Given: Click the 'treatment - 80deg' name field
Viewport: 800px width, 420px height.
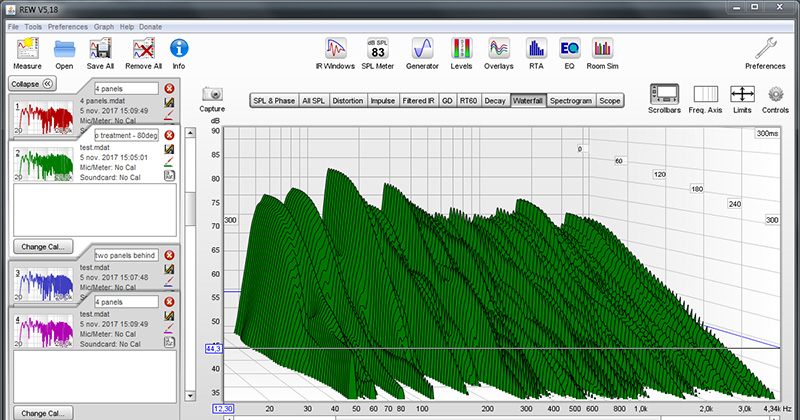Looking at the screenshot, I should [x=127, y=135].
